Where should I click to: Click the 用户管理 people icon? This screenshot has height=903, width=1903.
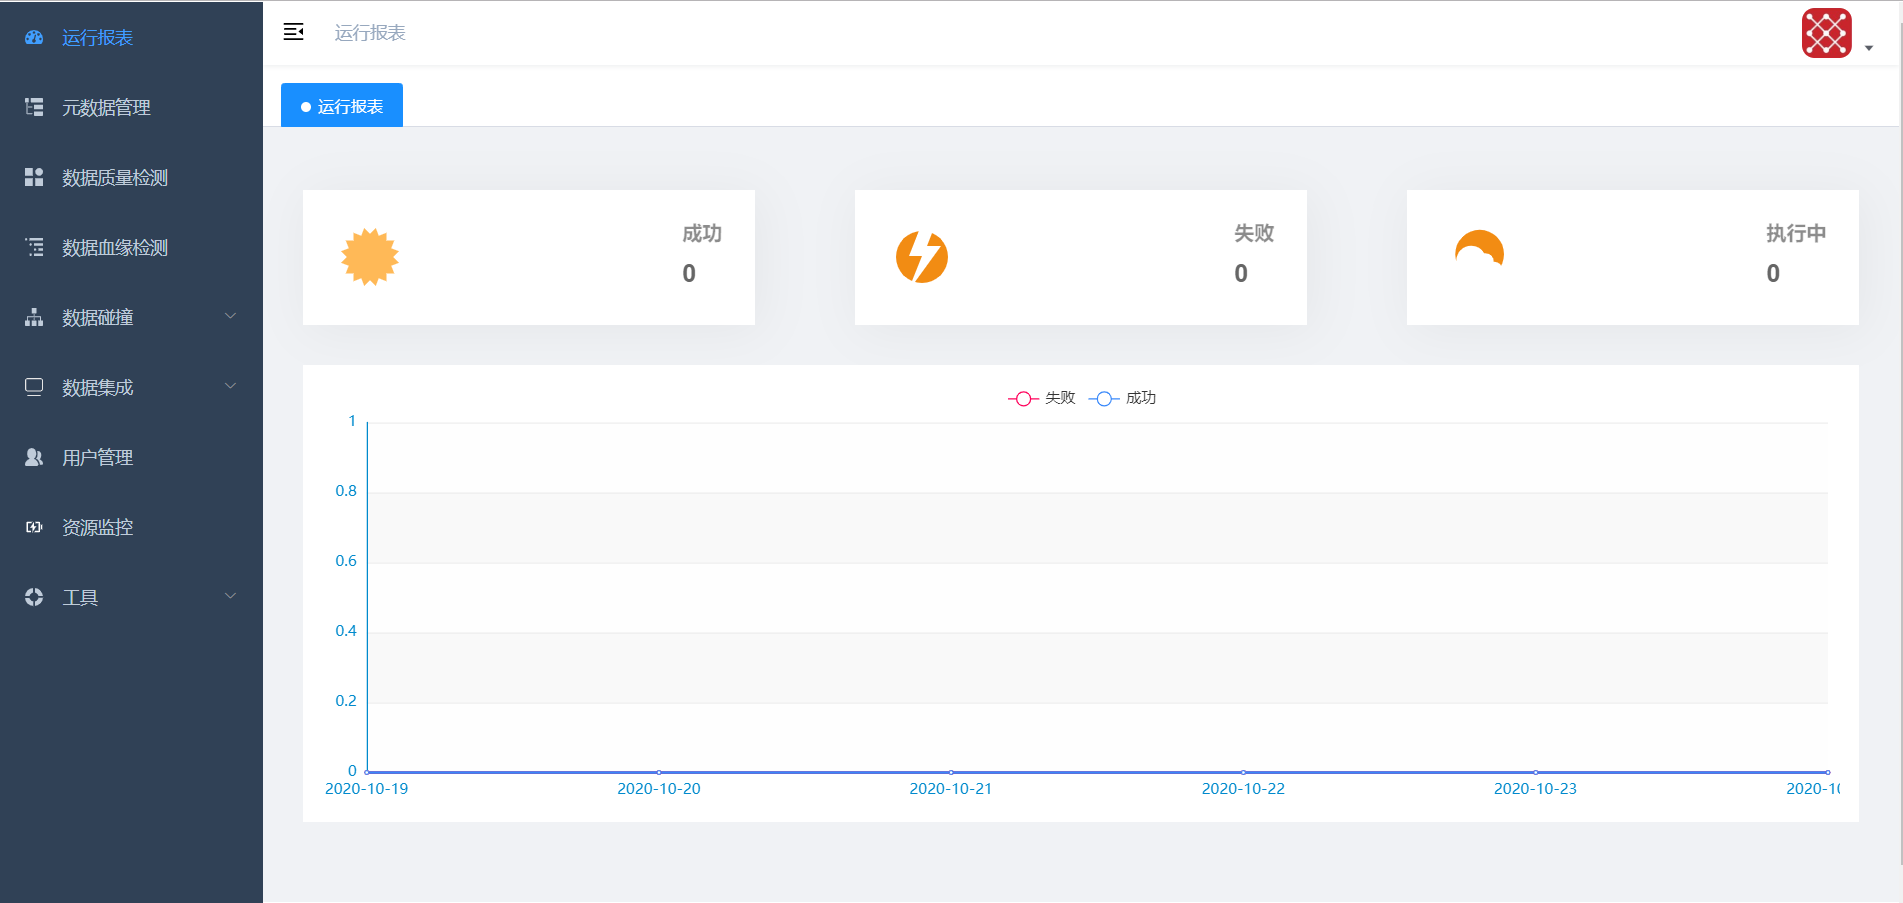(34, 457)
